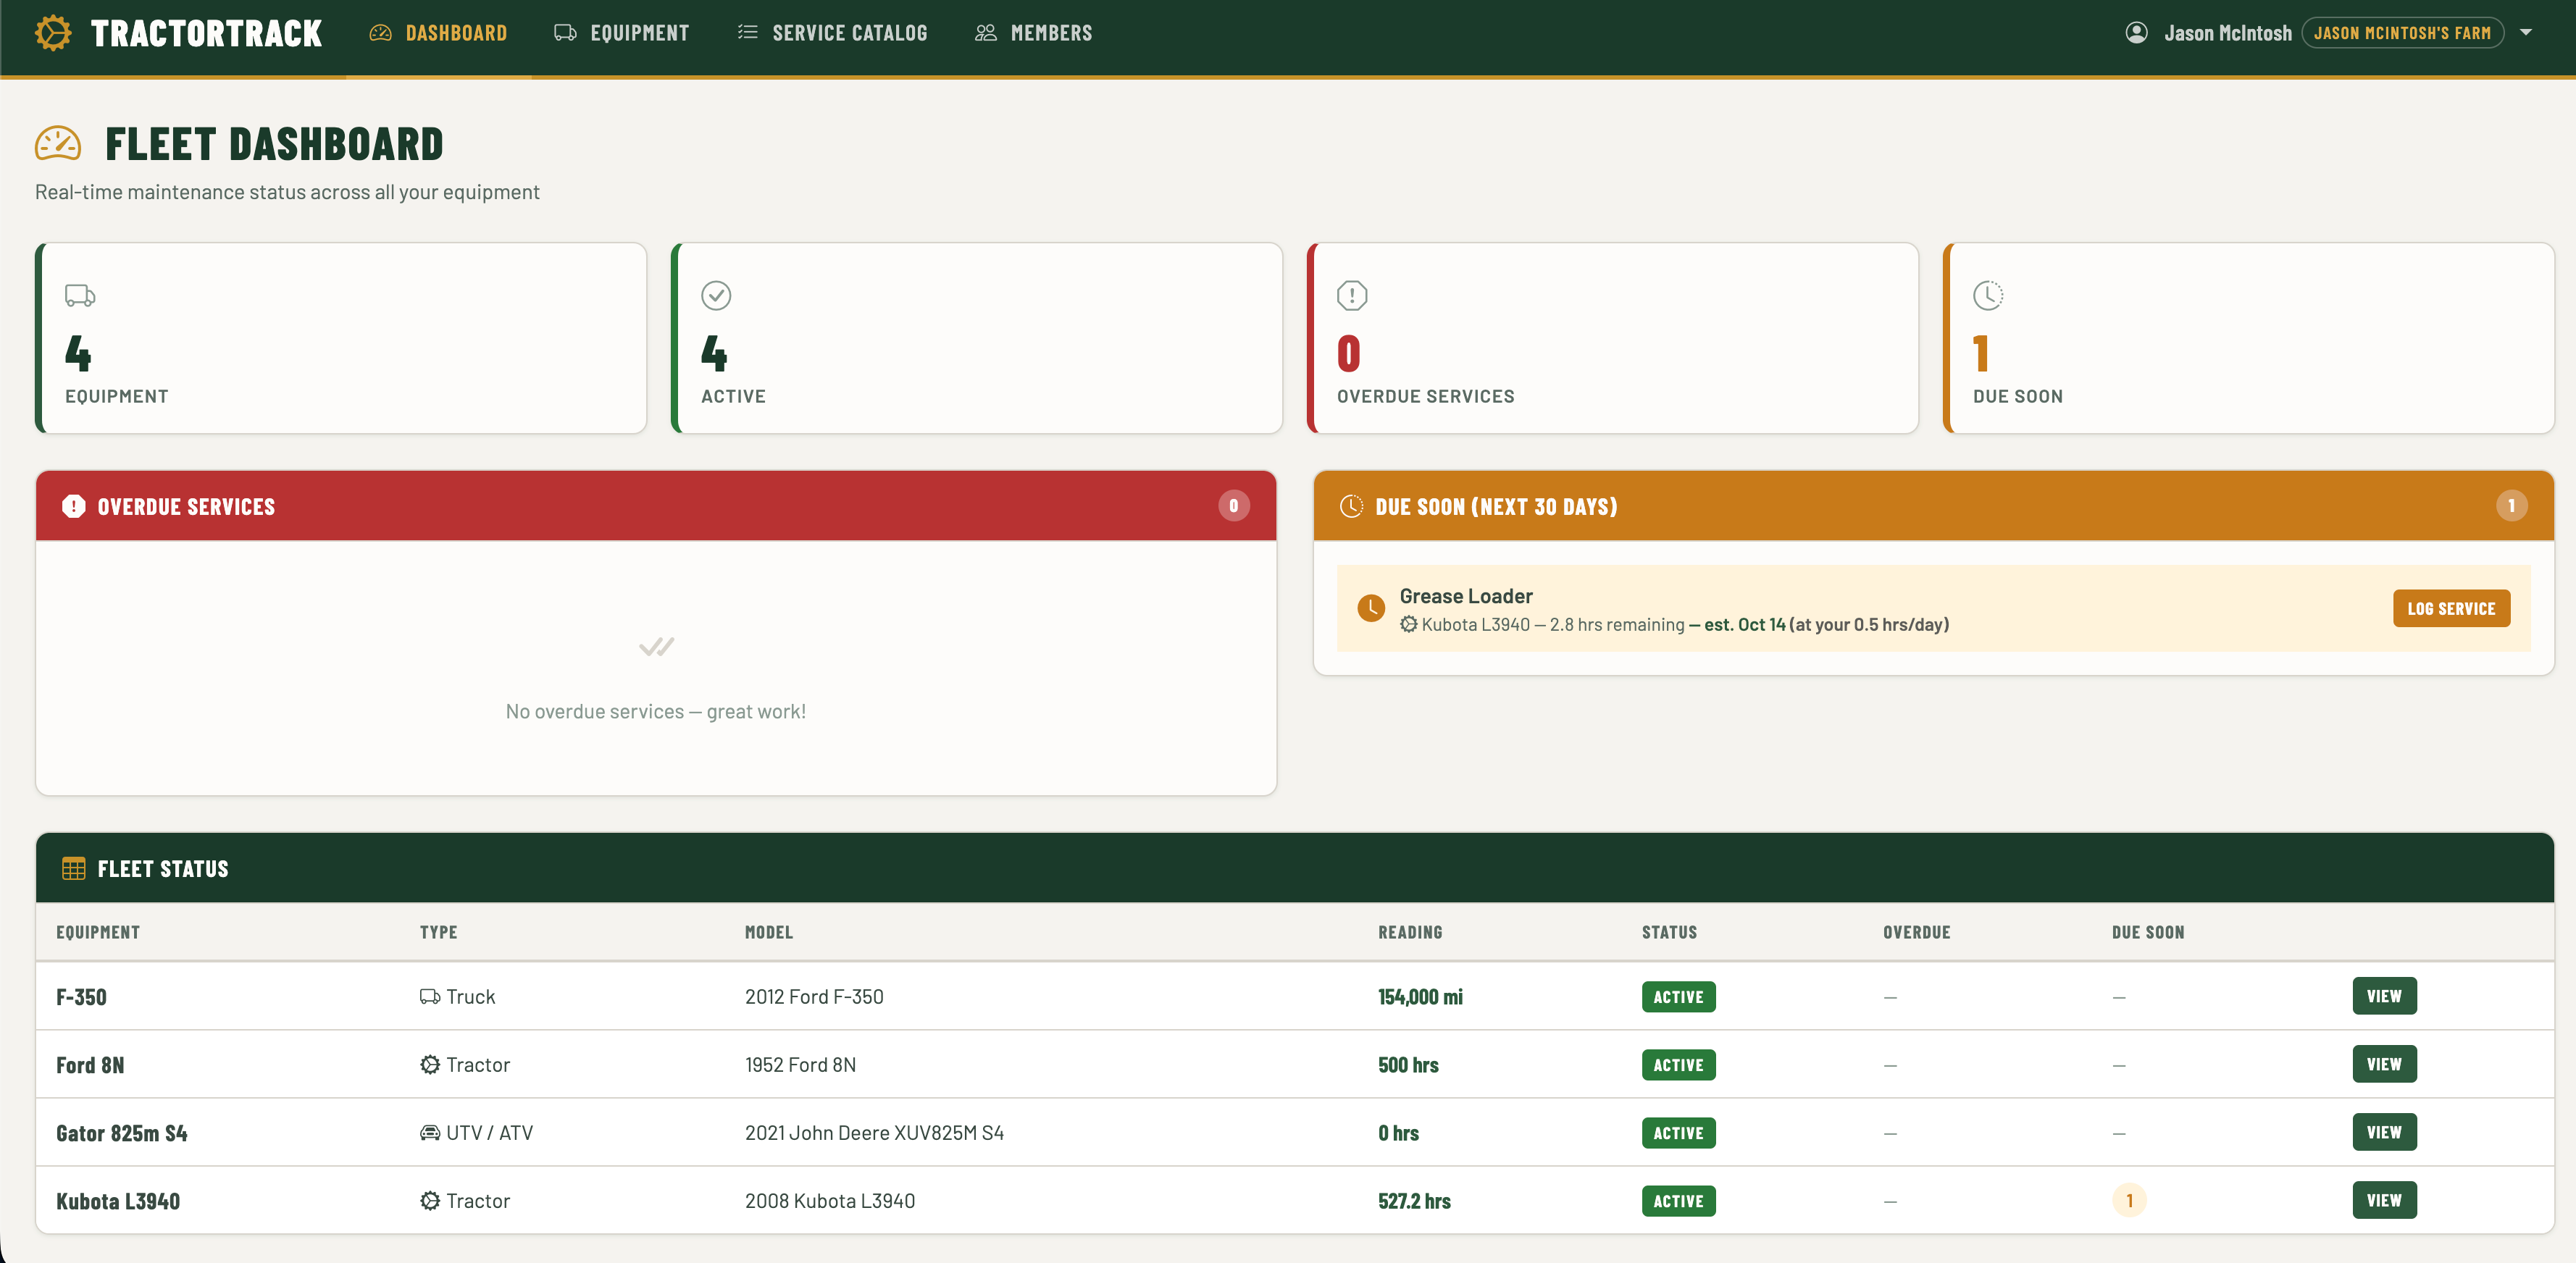Click the overdue count badge showing 0

click(x=1233, y=506)
